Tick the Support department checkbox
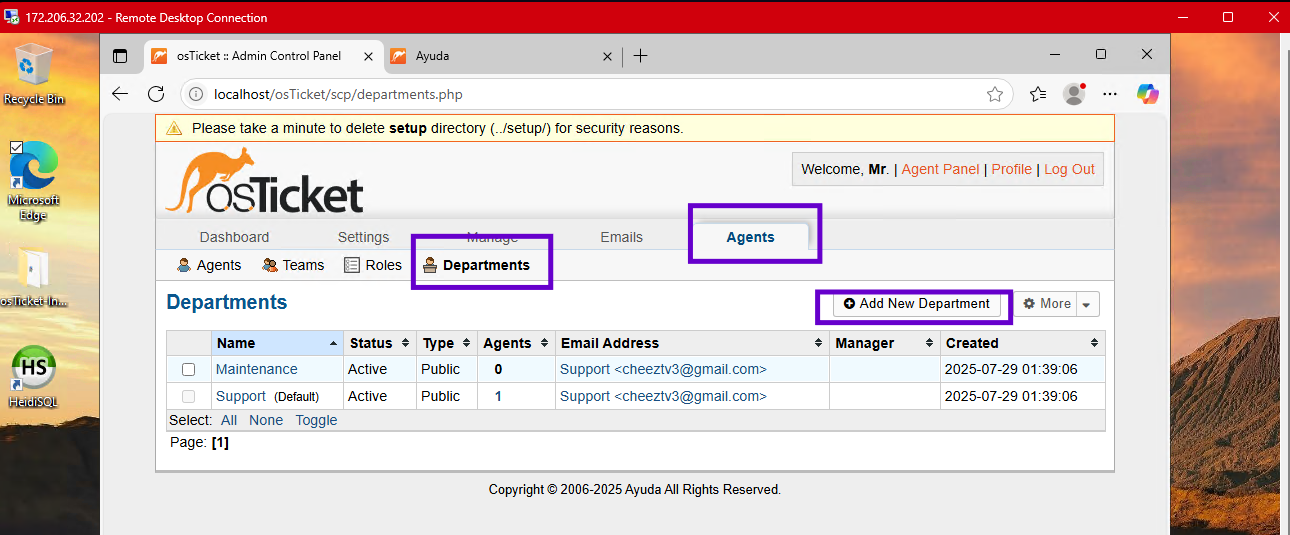 188,397
